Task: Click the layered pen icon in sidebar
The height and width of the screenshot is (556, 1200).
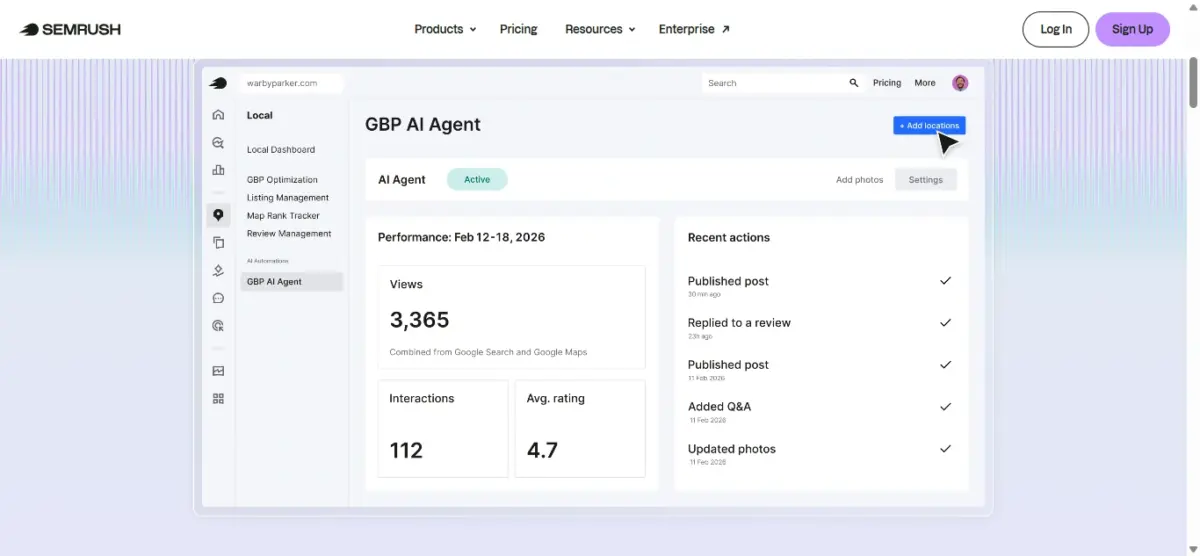Action: coord(218,270)
